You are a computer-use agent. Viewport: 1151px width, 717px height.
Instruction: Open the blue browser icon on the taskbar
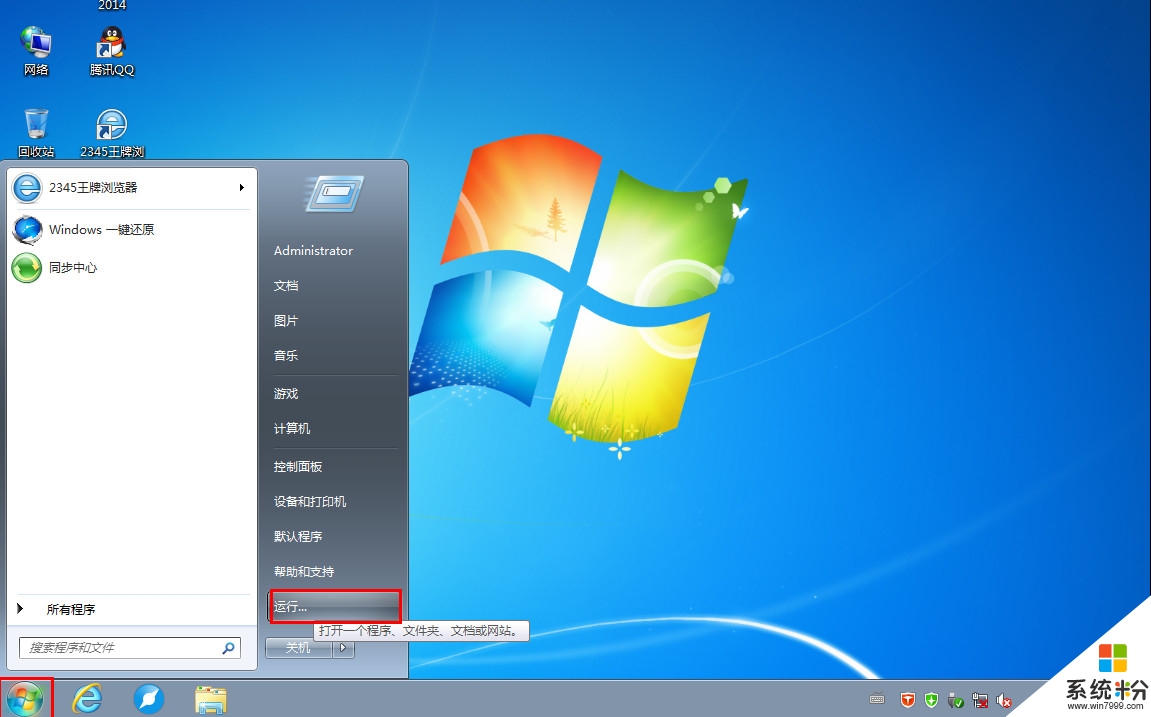(149, 699)
